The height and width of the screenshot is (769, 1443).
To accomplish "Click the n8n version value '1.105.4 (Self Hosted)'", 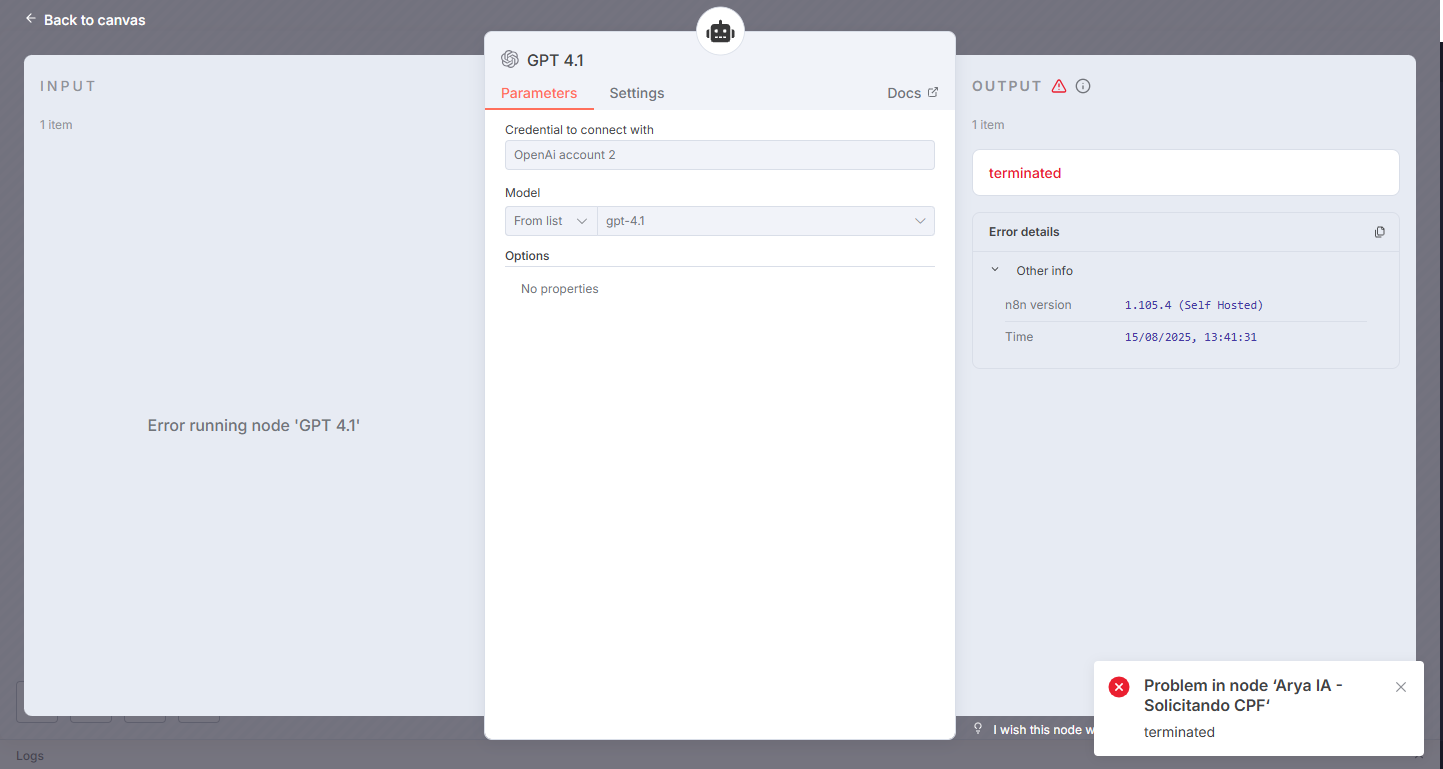I will point(1194,305).
